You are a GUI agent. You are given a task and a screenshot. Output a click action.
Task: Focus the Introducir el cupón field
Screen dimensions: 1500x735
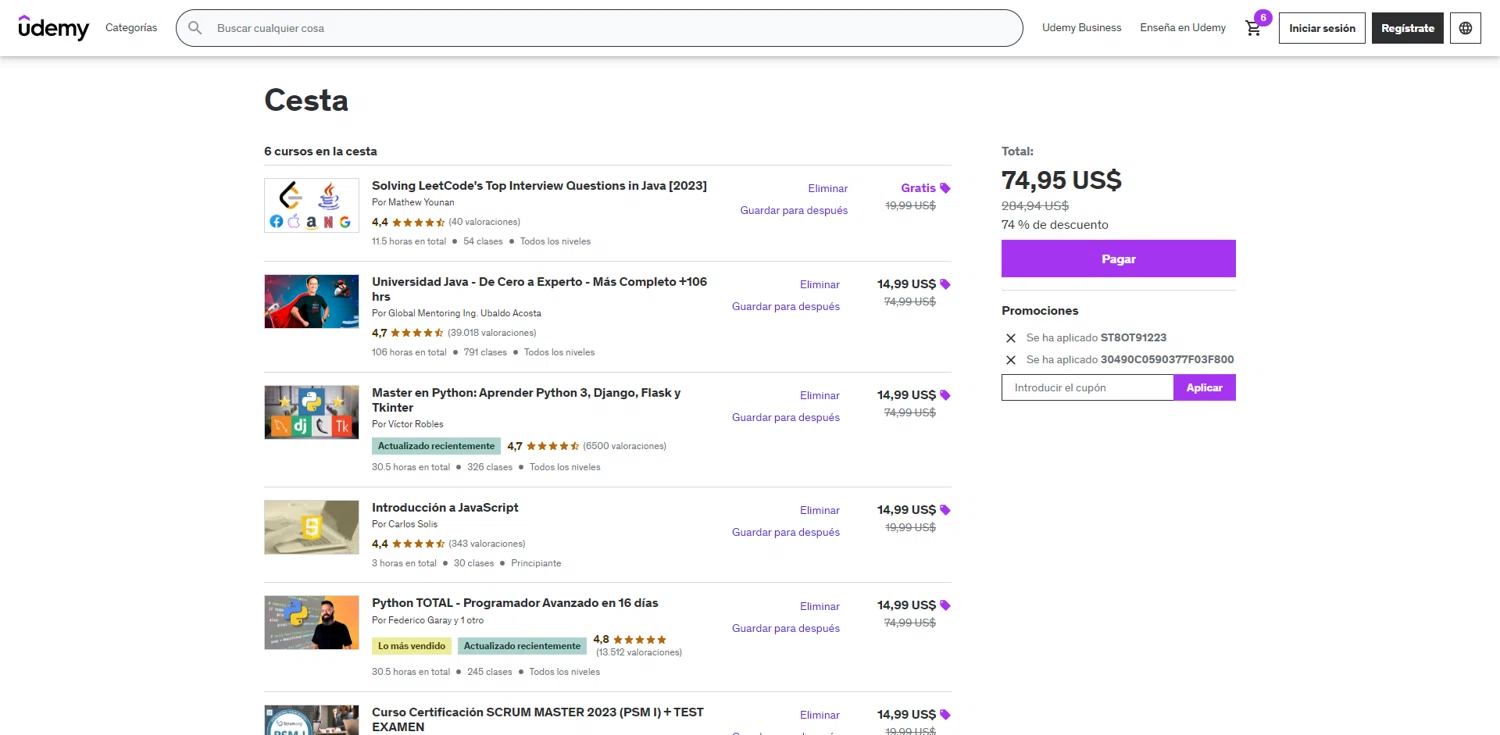(x=1087, y=387)
